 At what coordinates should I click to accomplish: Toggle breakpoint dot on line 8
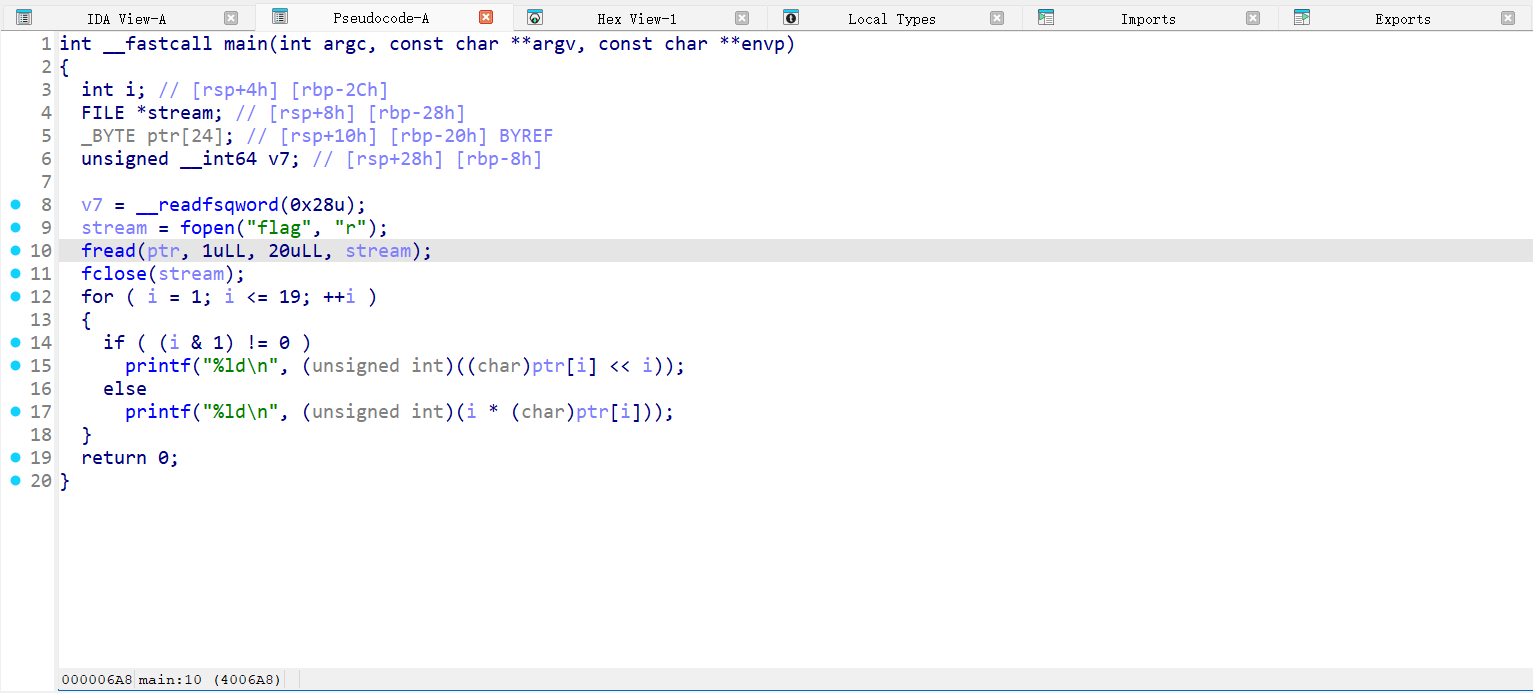(x=15, y=205)
